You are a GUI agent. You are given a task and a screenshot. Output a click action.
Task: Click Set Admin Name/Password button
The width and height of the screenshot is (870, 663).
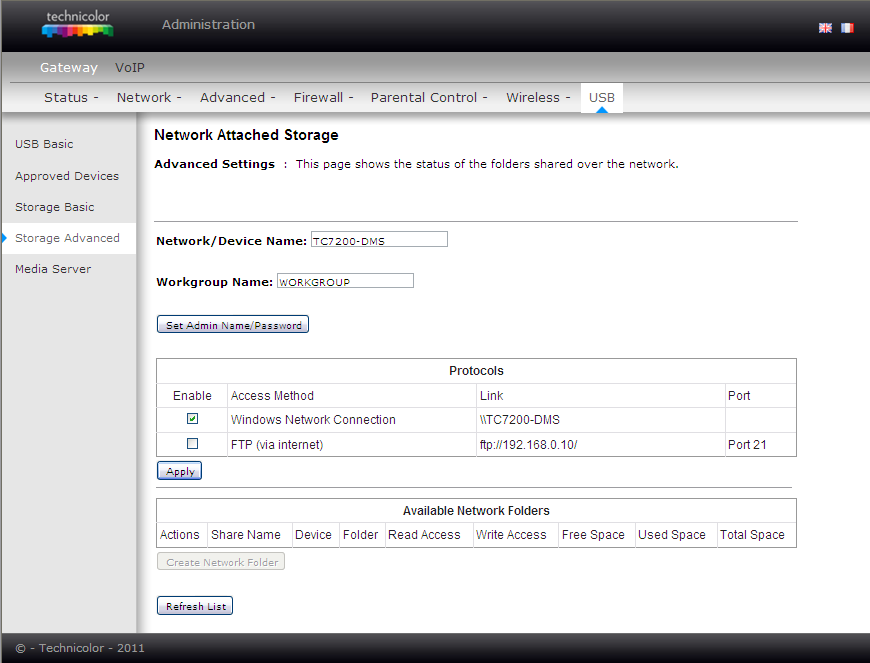click(233, 325)
